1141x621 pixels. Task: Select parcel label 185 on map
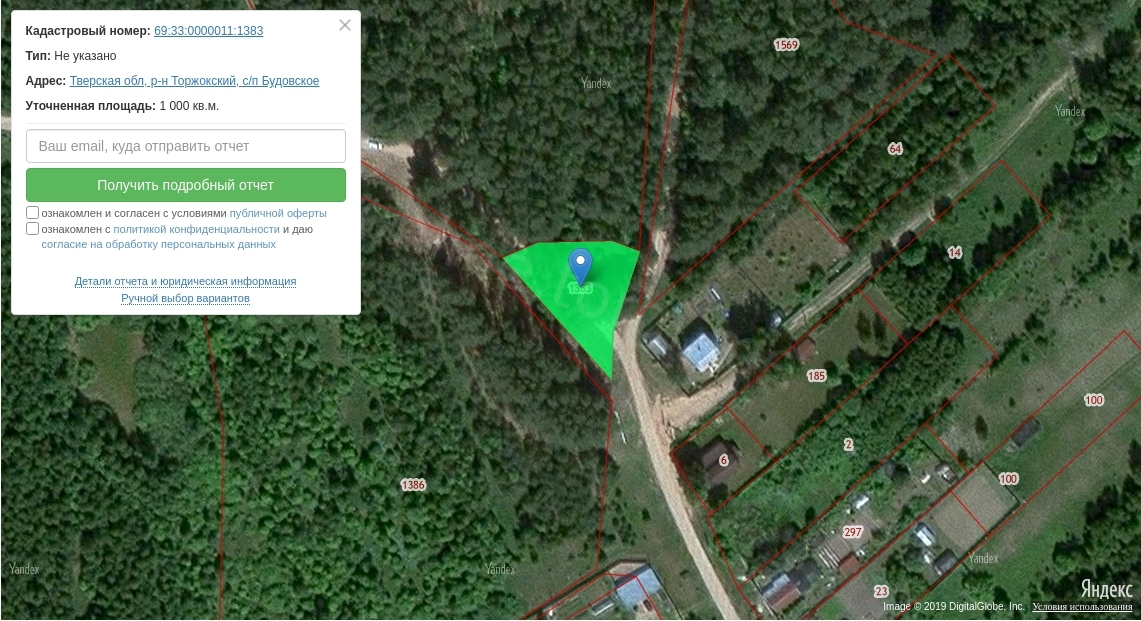816,376
